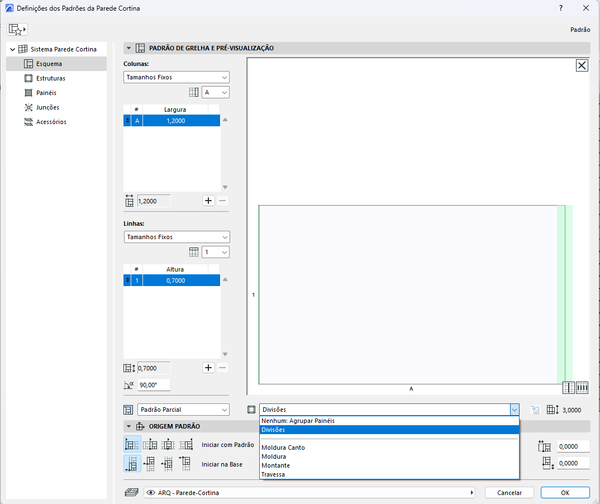Choose Divisões in the dropdown list
This screenshot has height=504, width=600.
[389, 429]
